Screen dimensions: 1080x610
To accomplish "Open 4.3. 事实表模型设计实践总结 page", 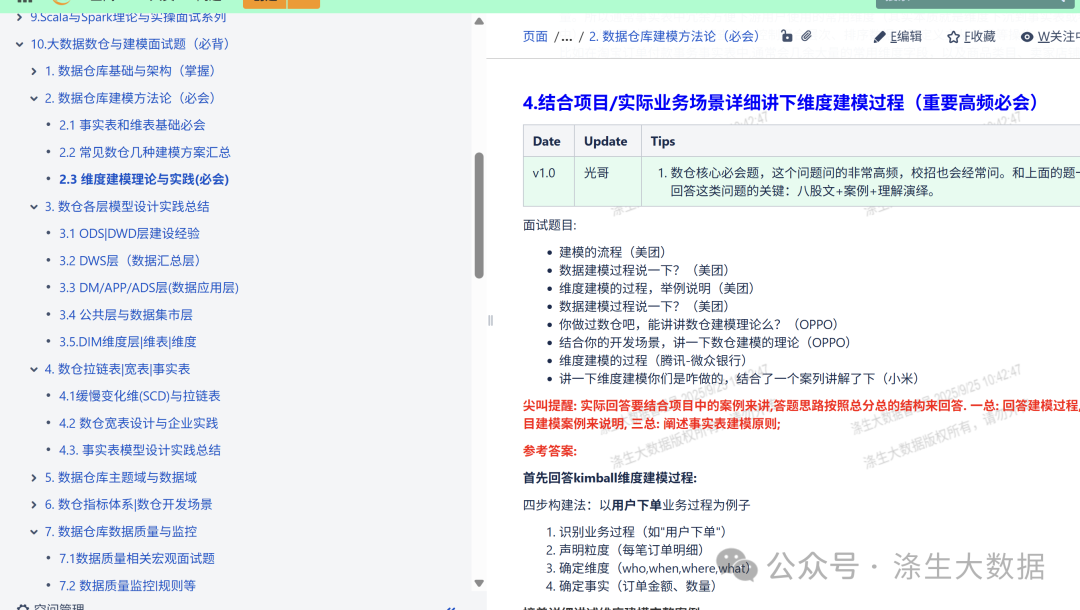I will click(x=140, y=450).
